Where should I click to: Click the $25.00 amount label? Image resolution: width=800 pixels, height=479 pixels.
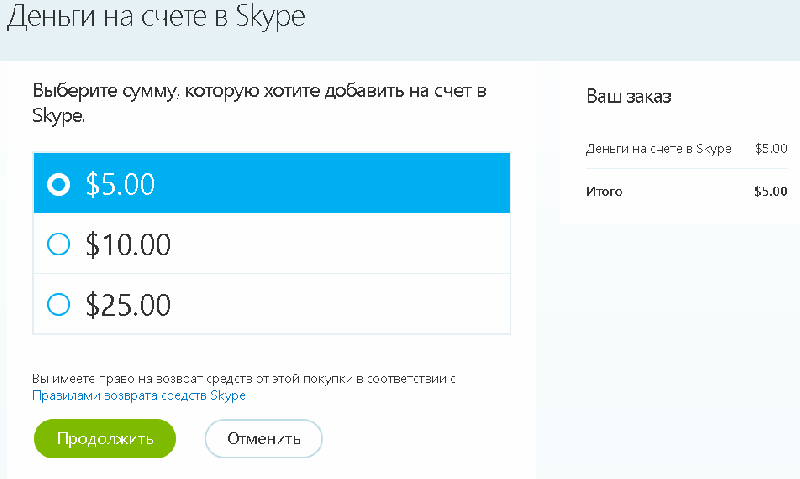pyautogui.click(x=128, y=304)
